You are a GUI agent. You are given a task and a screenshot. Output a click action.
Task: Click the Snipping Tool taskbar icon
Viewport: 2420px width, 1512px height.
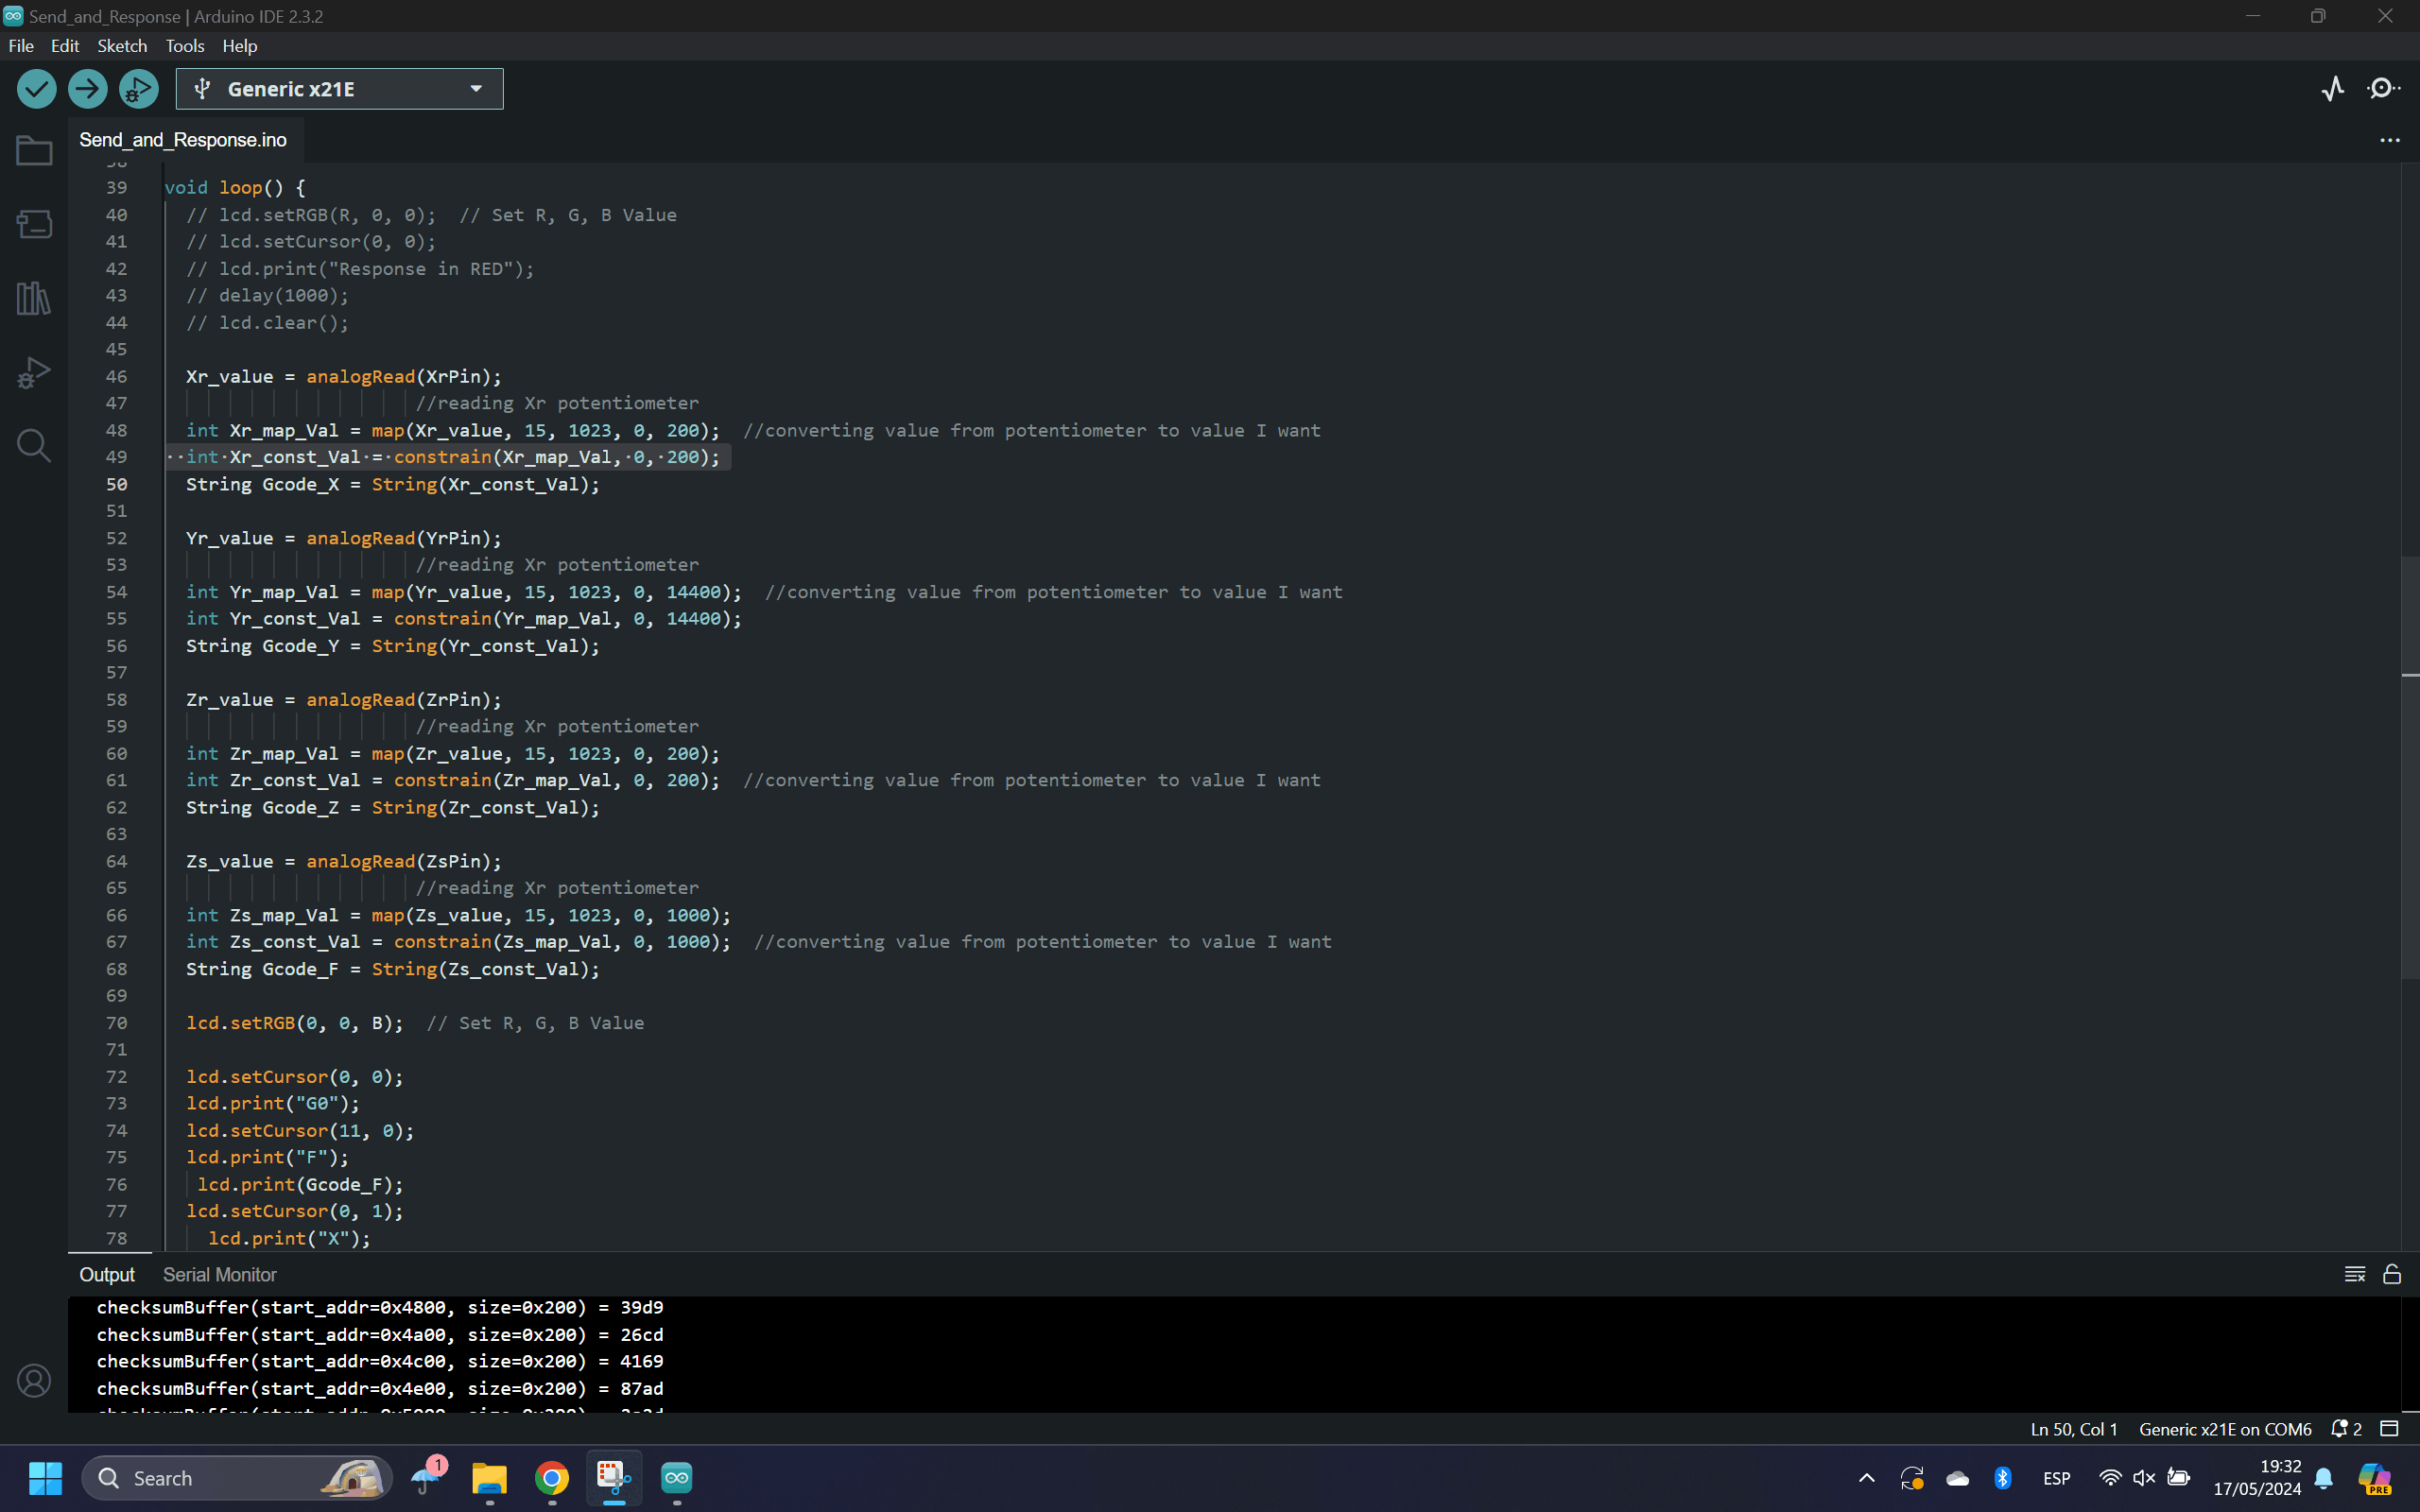(614, 1478)
